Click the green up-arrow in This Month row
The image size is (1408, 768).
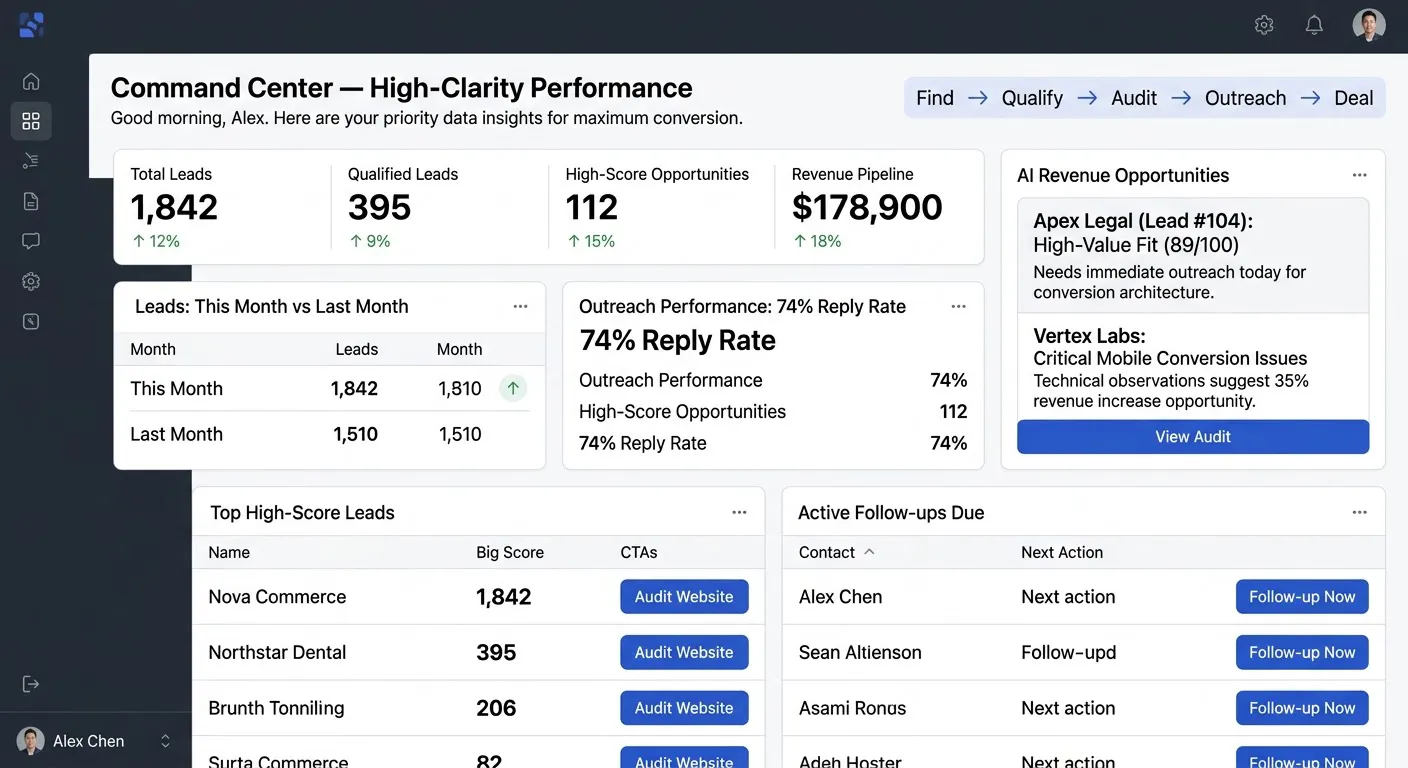pyautogui.click(x=513, y=388)
